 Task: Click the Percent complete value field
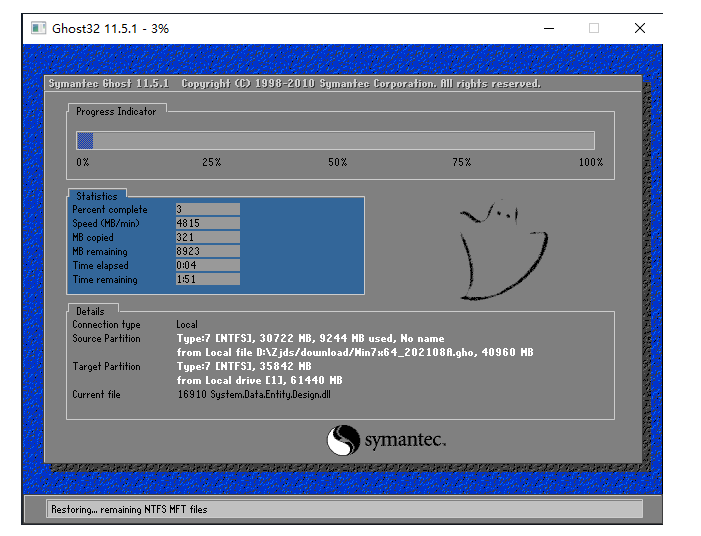coord(207,210)
